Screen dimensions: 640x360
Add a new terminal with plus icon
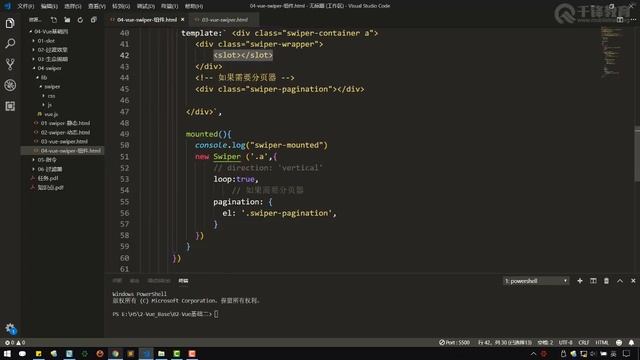pos(580,281)
